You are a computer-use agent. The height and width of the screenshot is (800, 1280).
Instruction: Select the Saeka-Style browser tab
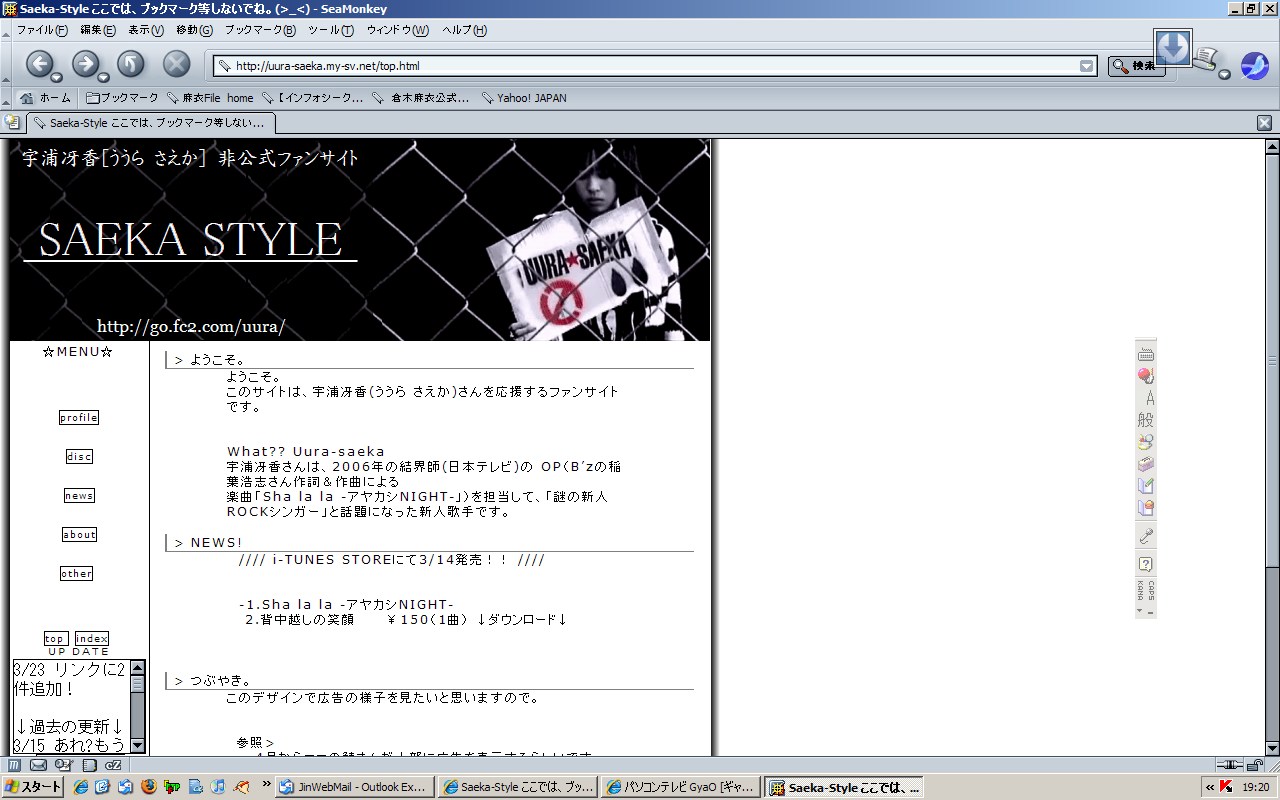pyautogui.click(x=150, y=123)
